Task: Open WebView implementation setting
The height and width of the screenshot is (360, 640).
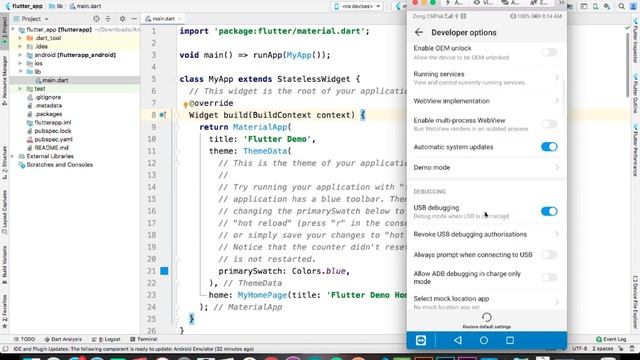Action: coord(486,101)
